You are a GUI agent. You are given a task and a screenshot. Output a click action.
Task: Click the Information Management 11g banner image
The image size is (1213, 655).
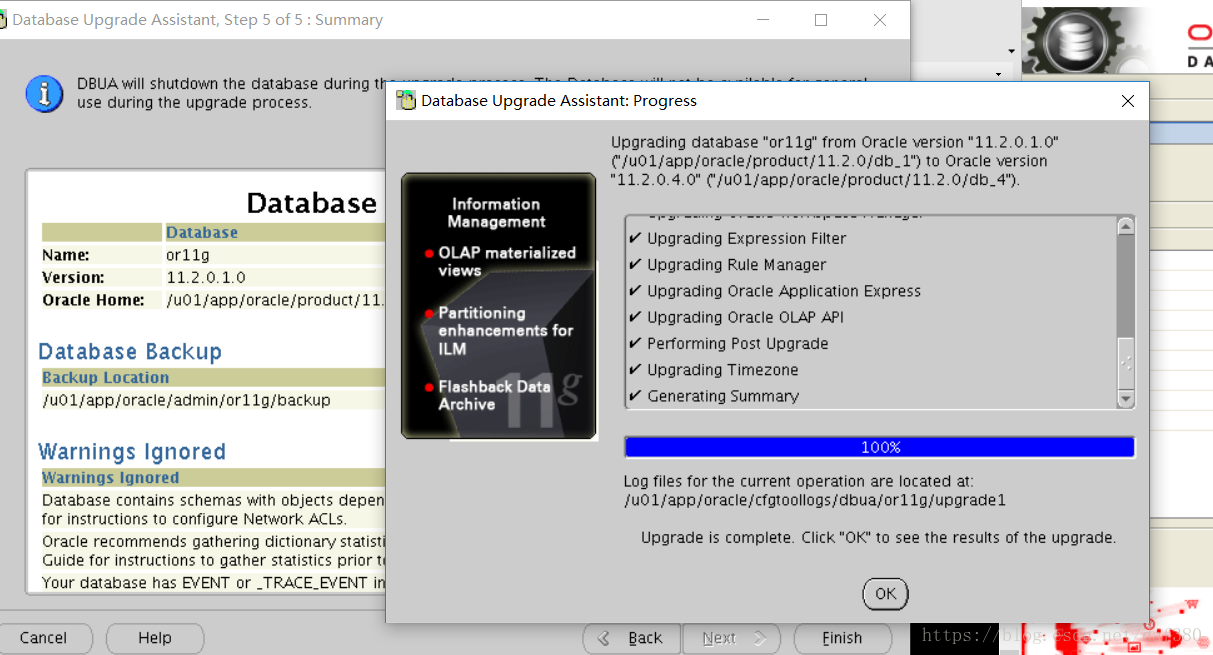tap(499, 306)
